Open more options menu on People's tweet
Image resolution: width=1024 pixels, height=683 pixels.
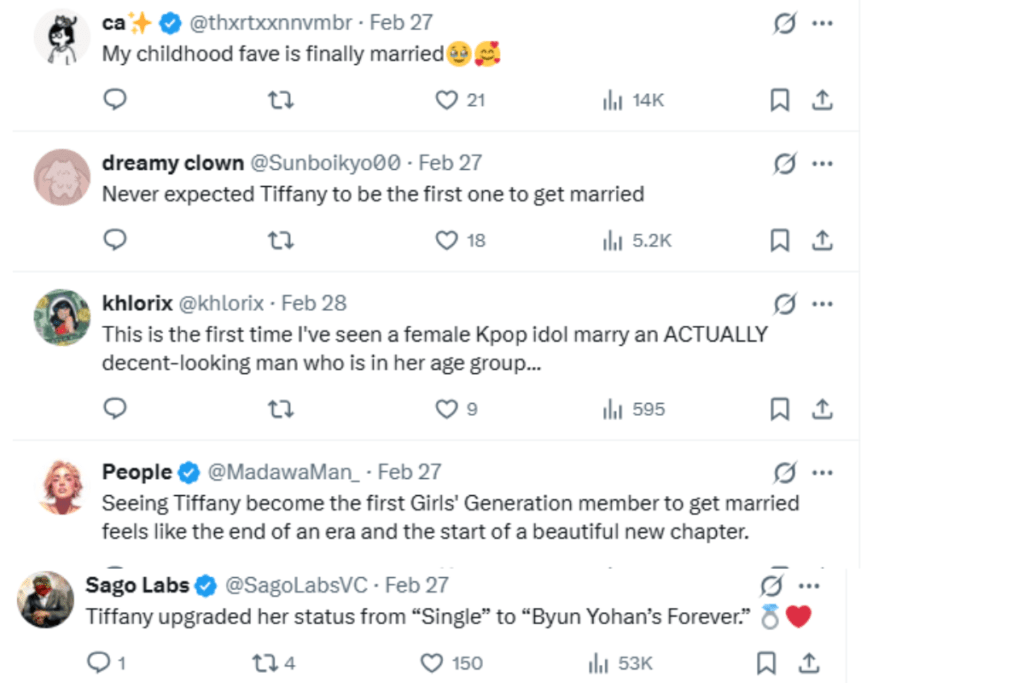823,471
